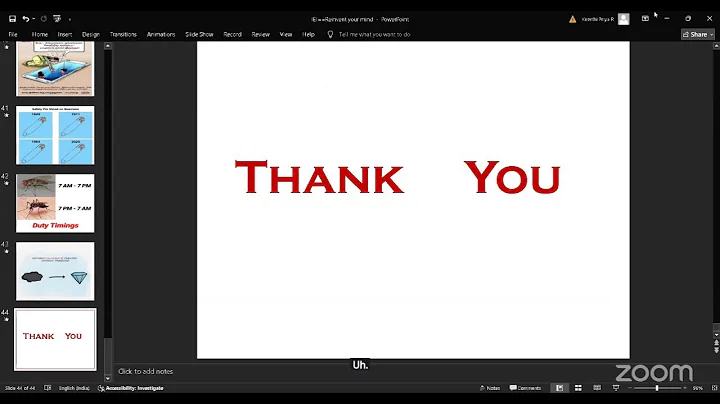Viewport: 720px width, 404px height.
Task: Switch to Reading View icon
Action: coord(597,388)
